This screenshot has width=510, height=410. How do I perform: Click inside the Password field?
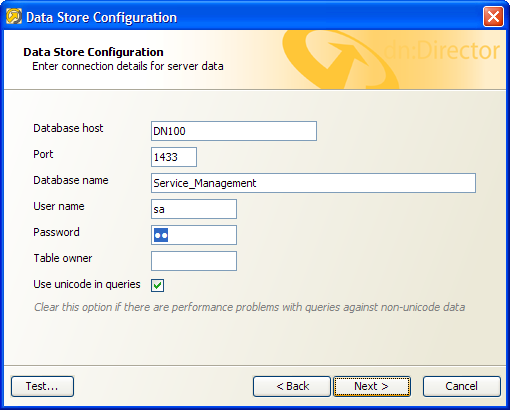coord(194,235)
